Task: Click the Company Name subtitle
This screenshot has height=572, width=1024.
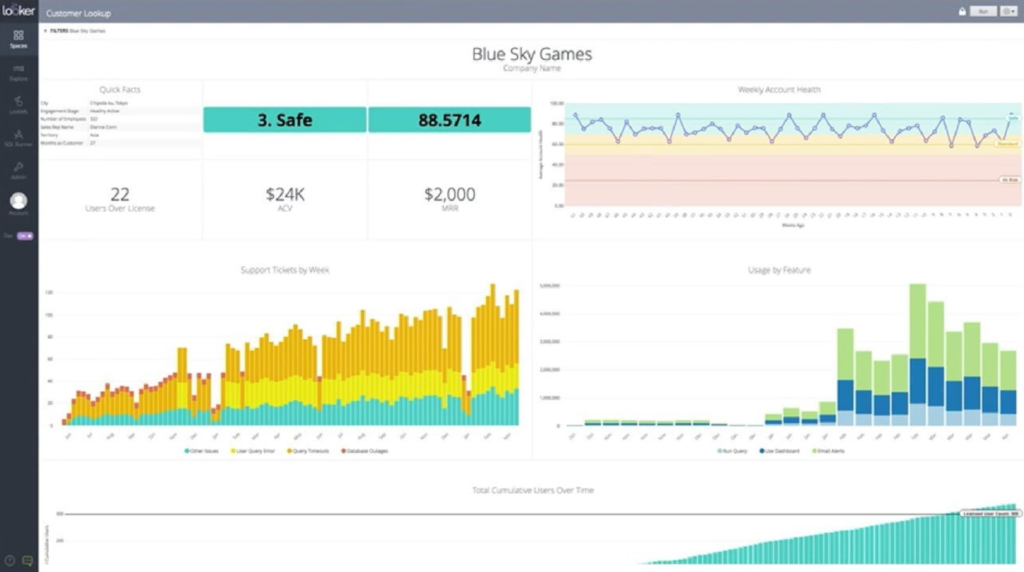Action: coord(532,69)
